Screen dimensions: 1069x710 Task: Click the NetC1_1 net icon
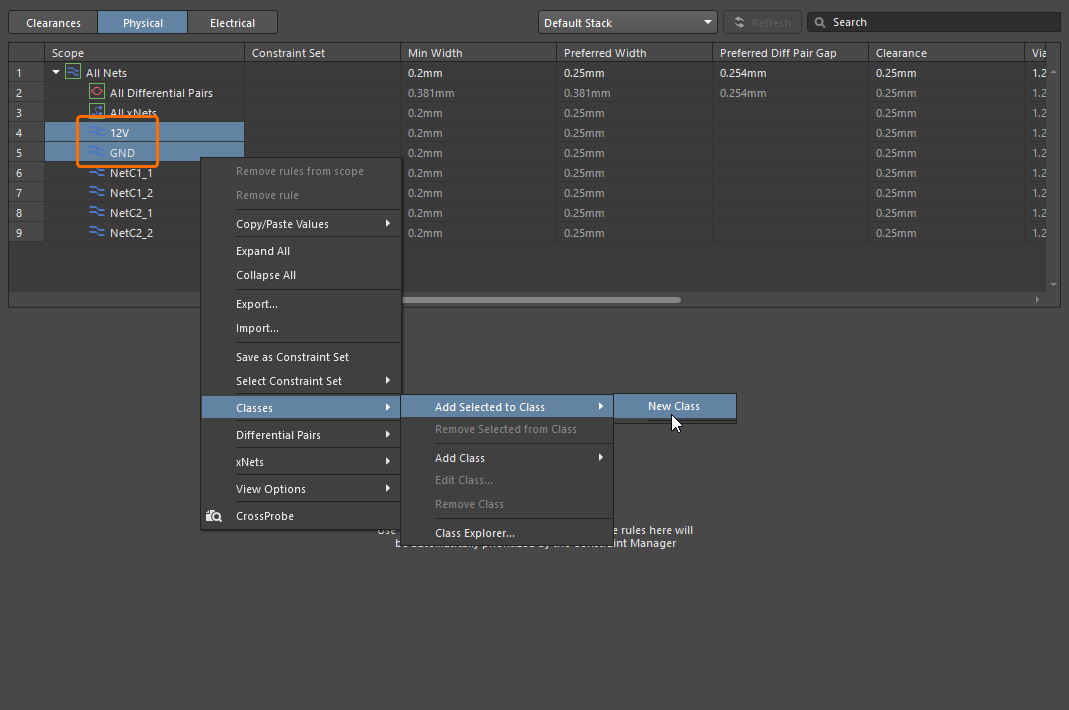click(97, 172)
